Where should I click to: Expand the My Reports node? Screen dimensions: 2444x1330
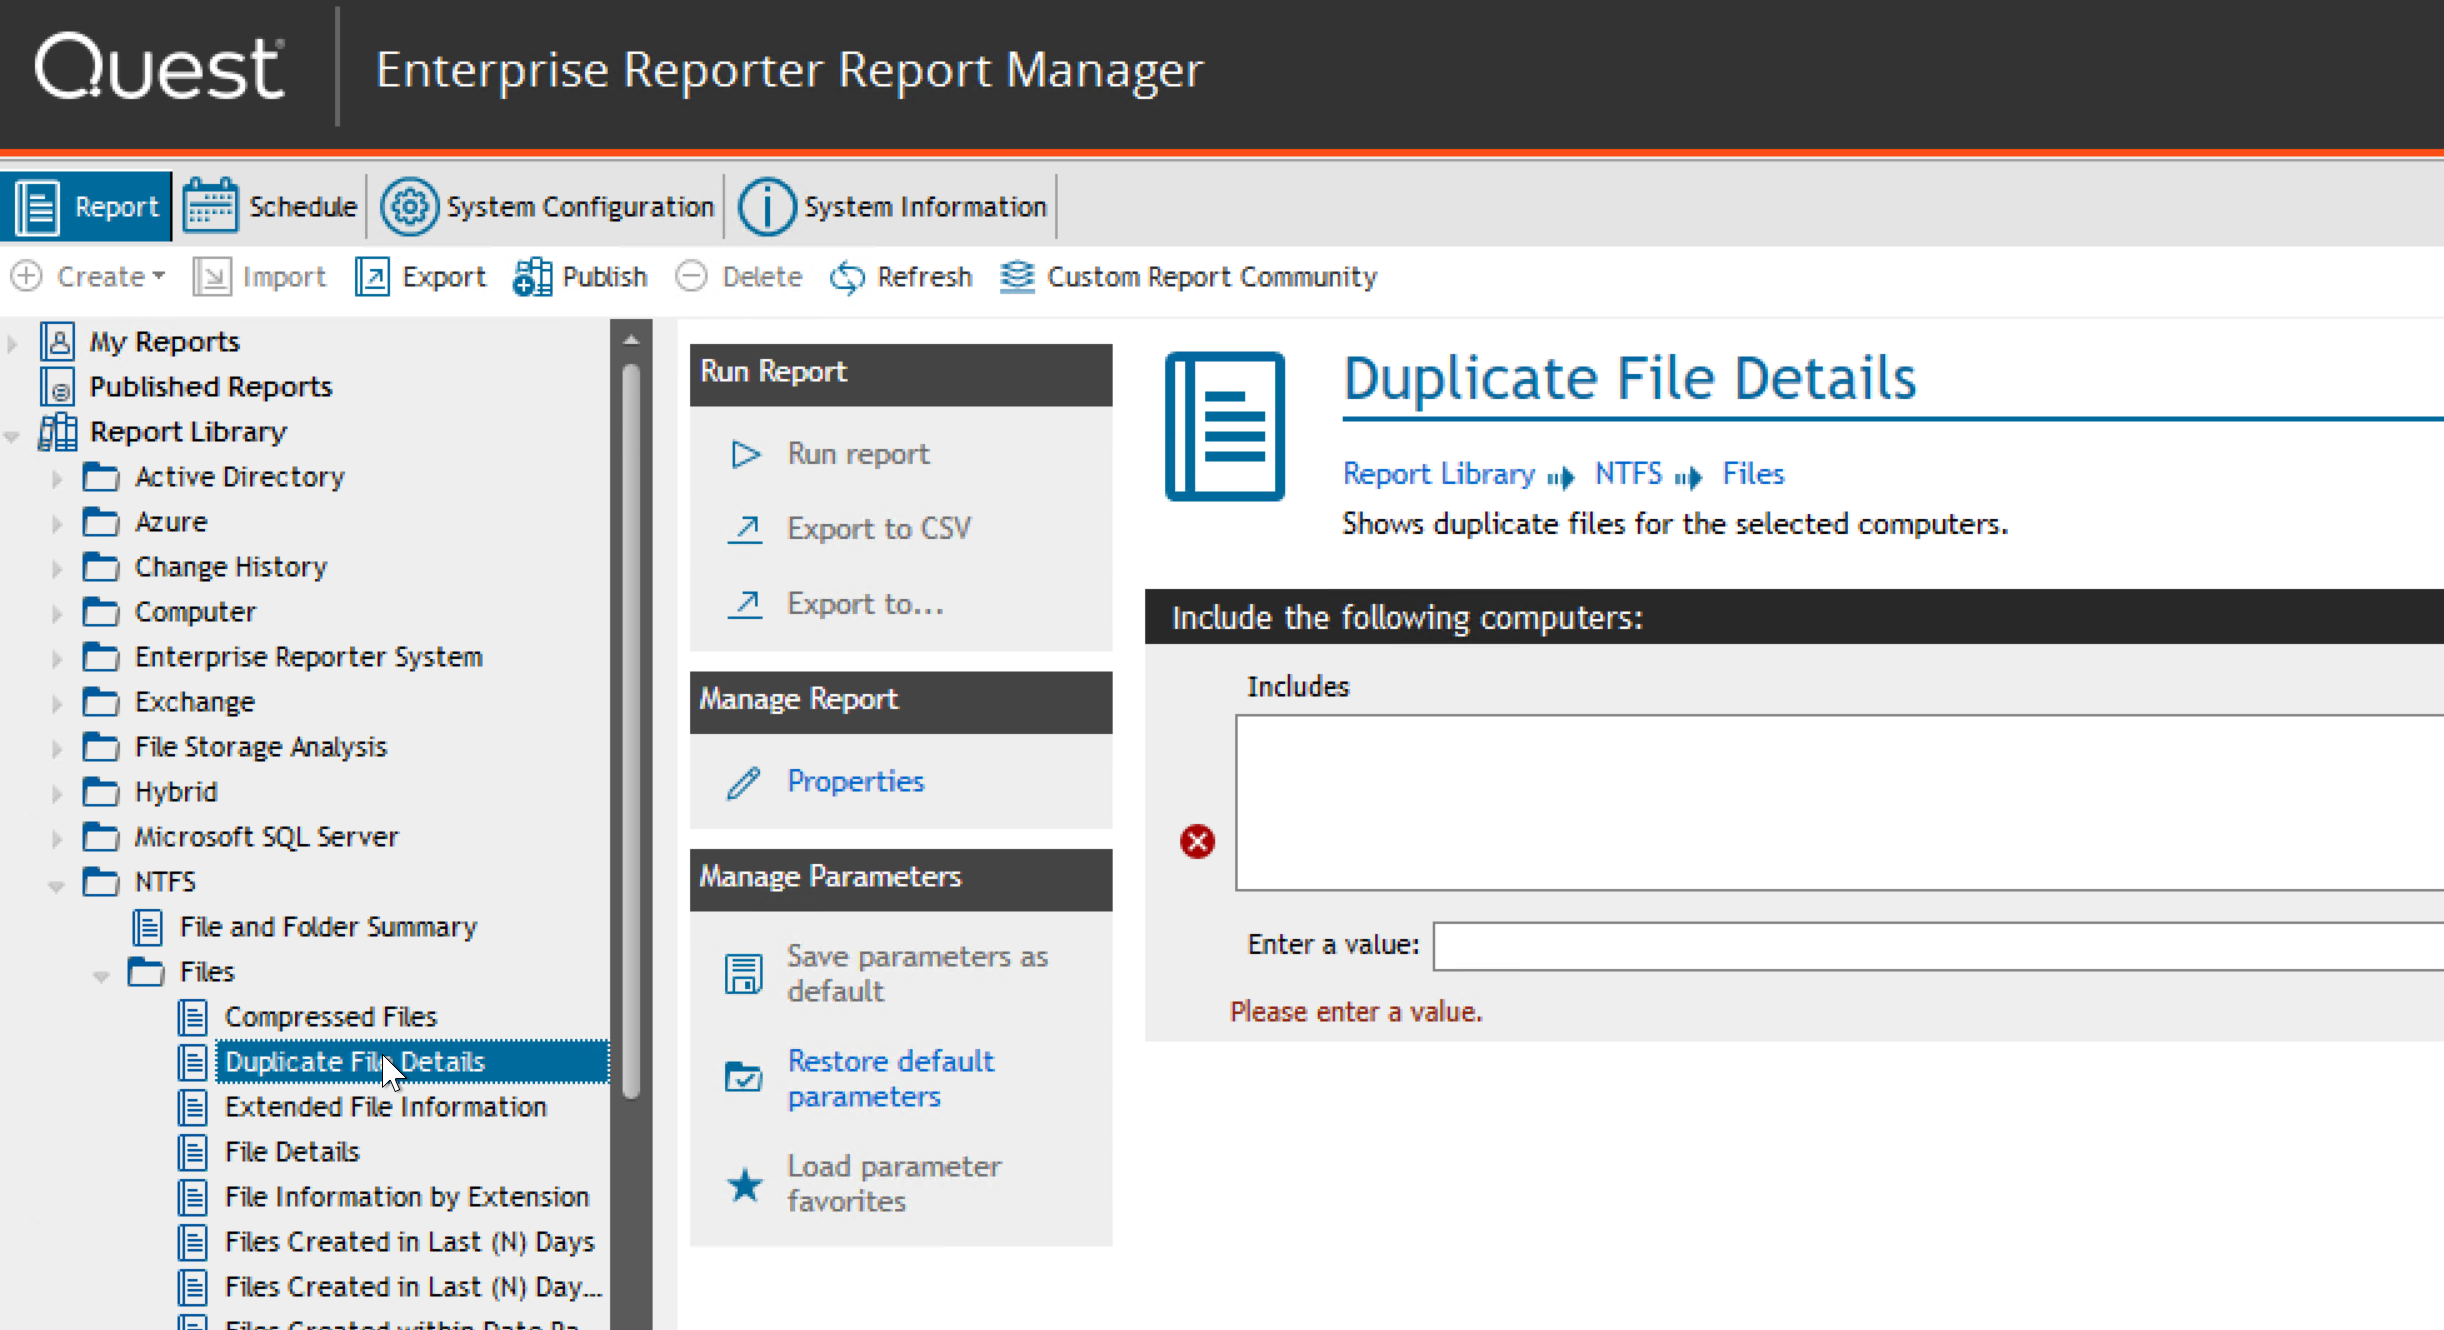pos(12,343)
